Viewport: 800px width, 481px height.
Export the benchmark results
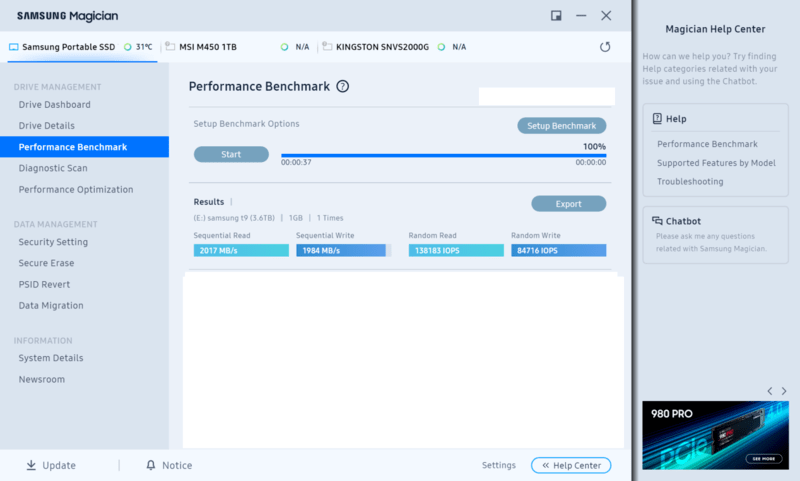pos(568,204)
